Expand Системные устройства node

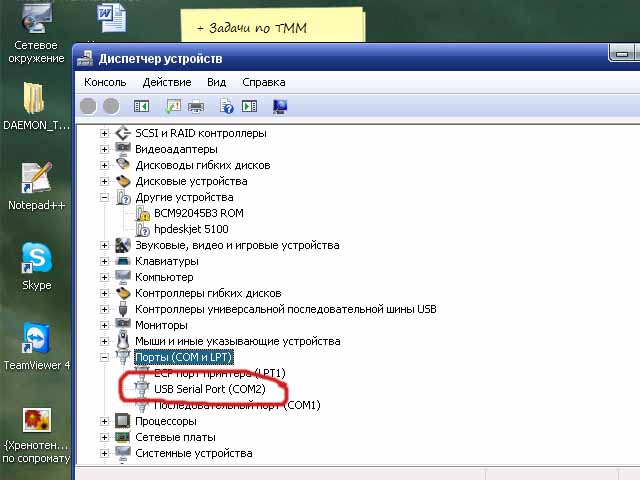[104, 453]
